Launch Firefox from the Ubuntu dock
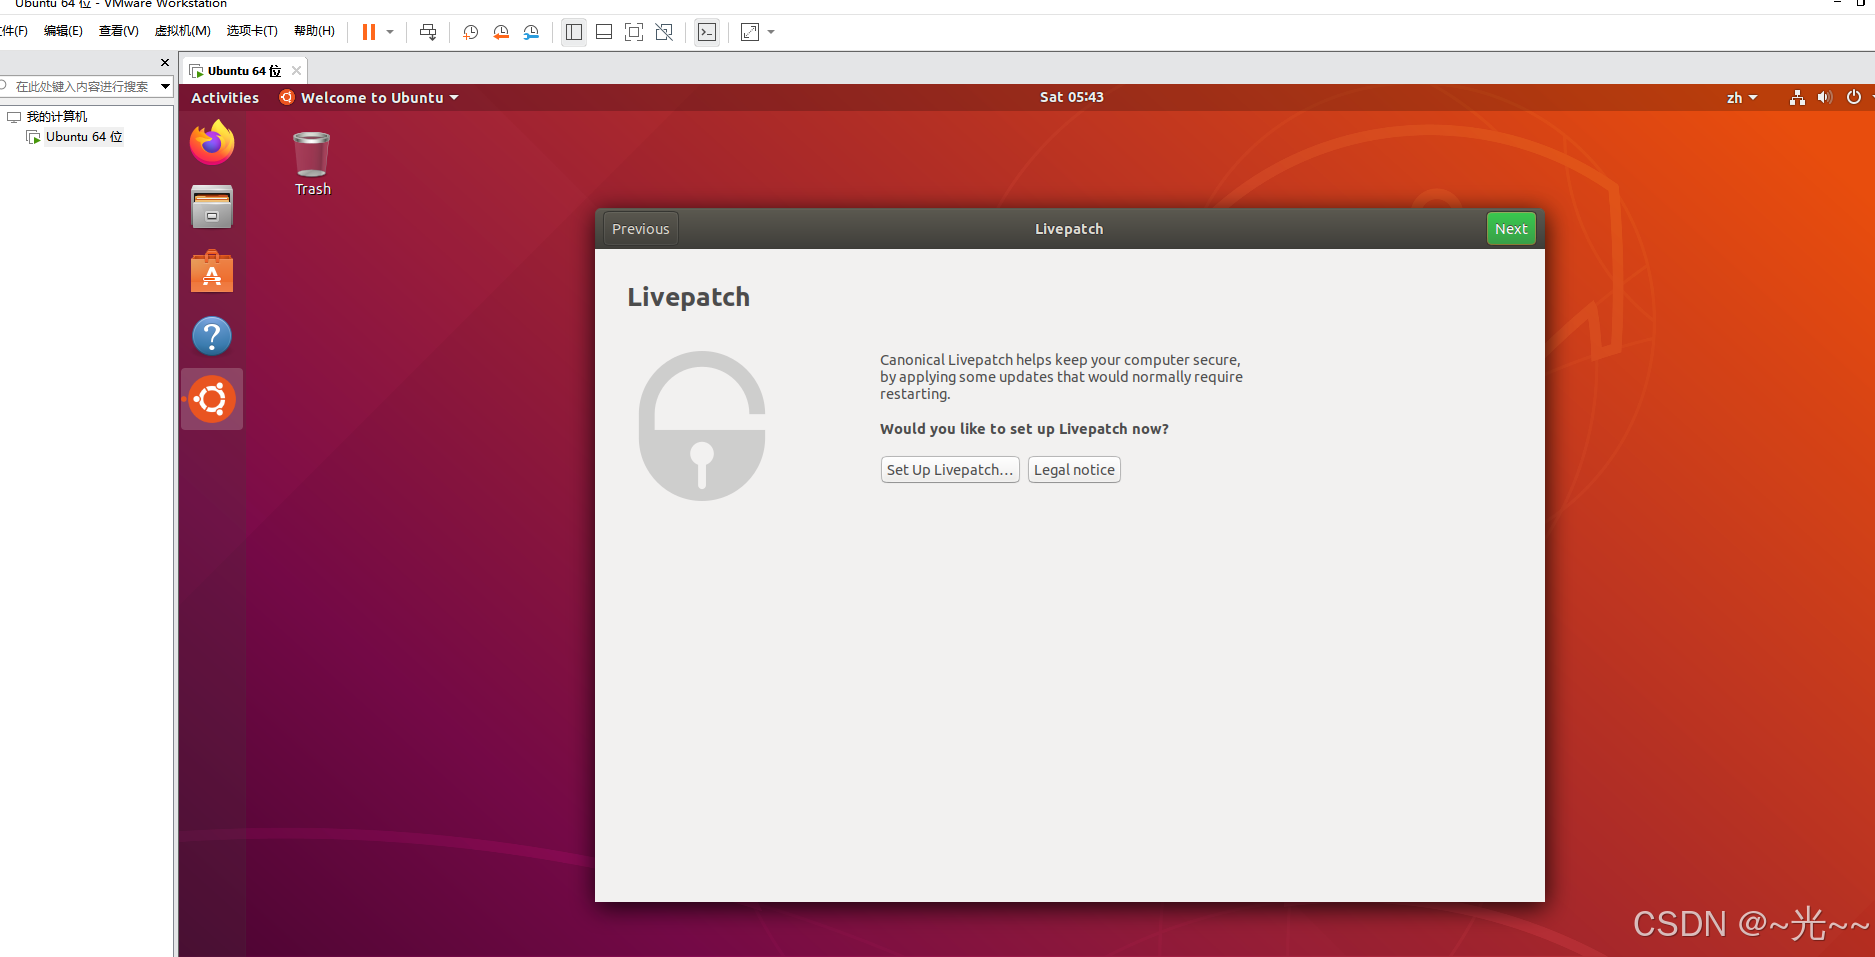Screen dimensions: 1875x957 pos(212,143)
